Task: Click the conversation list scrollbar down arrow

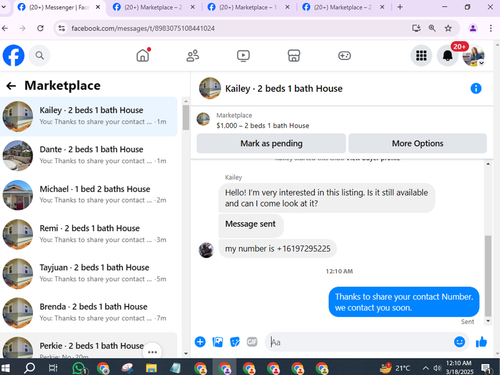Action: click(186, 353)
